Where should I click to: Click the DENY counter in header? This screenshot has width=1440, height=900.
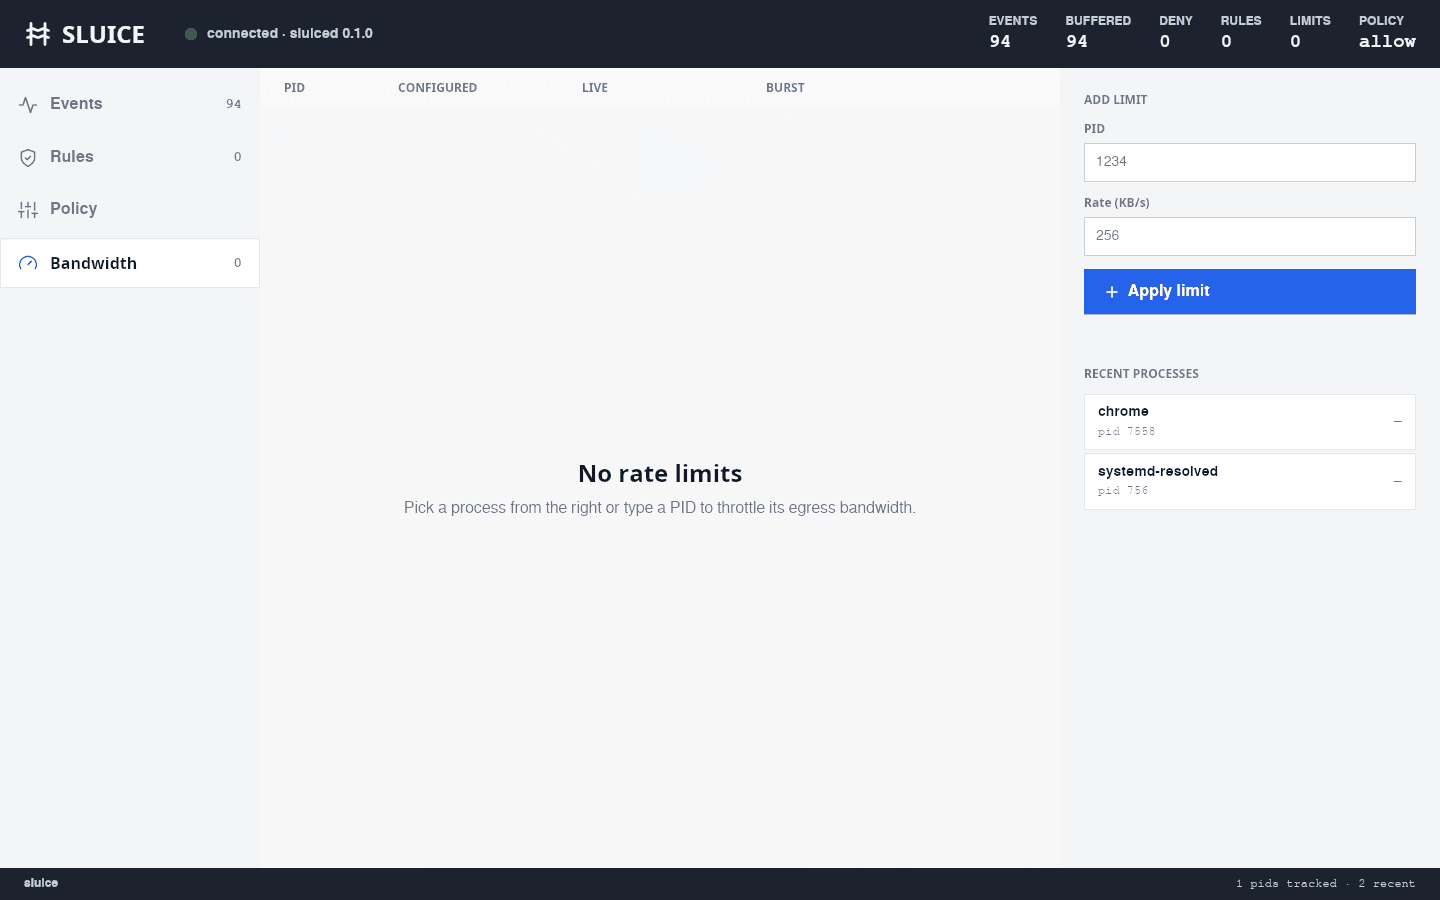pyautogui.click(x=1176, y=32)
